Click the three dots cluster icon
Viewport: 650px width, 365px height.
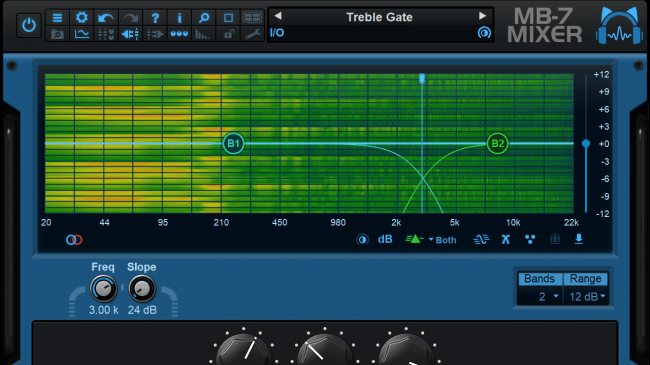530,239
